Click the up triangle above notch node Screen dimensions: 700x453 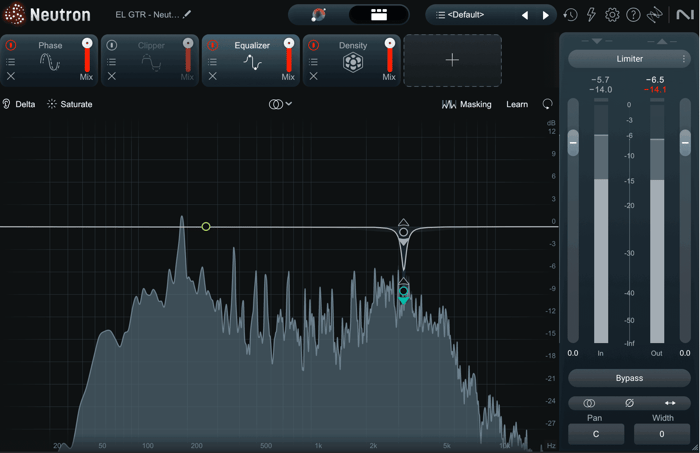(403, 222)
